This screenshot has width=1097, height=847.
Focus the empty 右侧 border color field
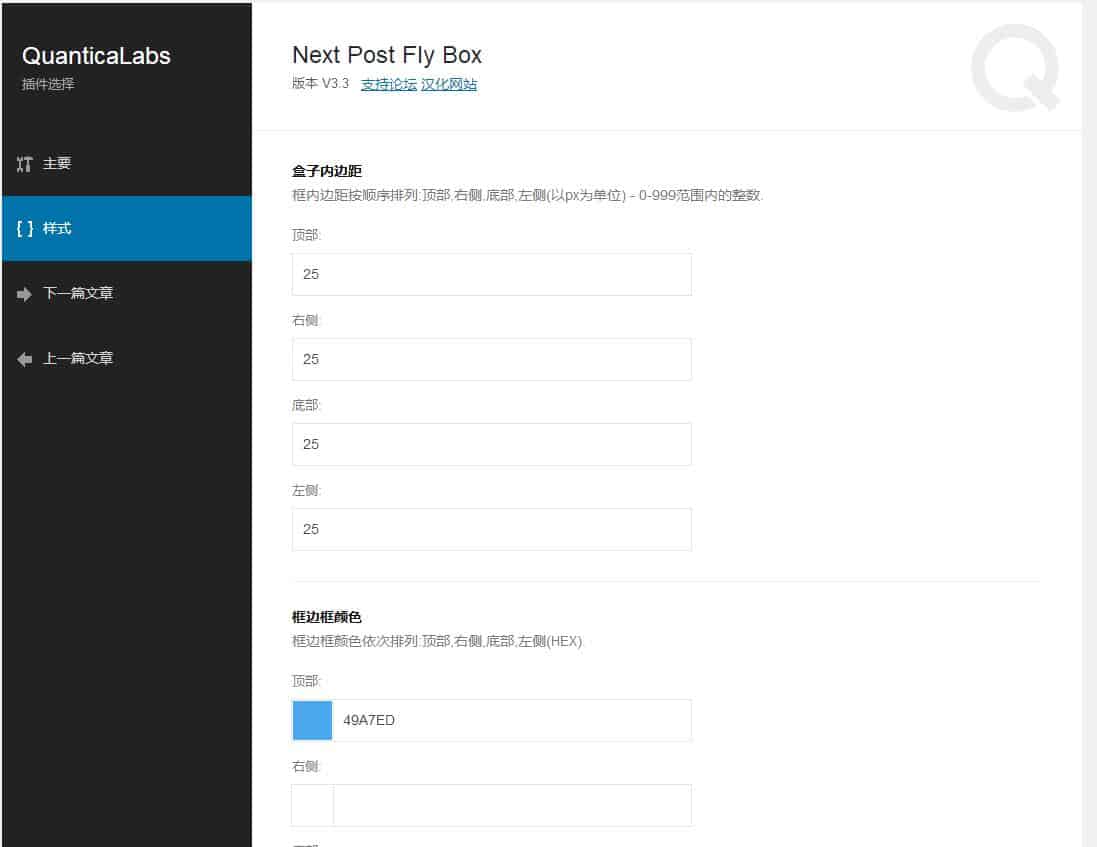point(512,806)
